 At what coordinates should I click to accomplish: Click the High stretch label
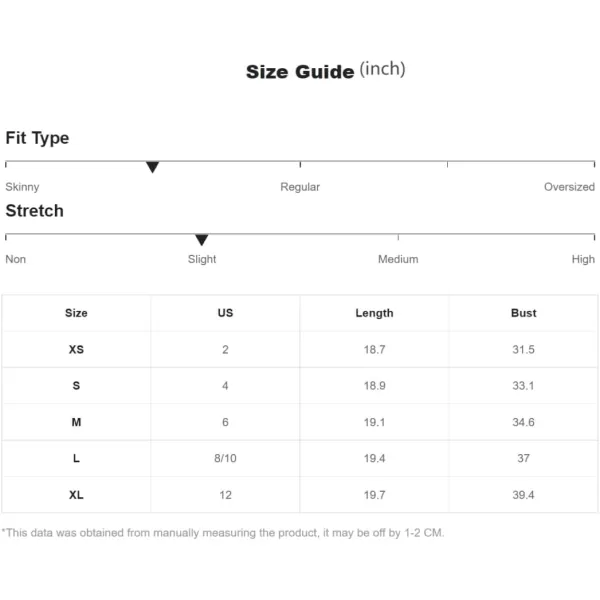point(583,259)
